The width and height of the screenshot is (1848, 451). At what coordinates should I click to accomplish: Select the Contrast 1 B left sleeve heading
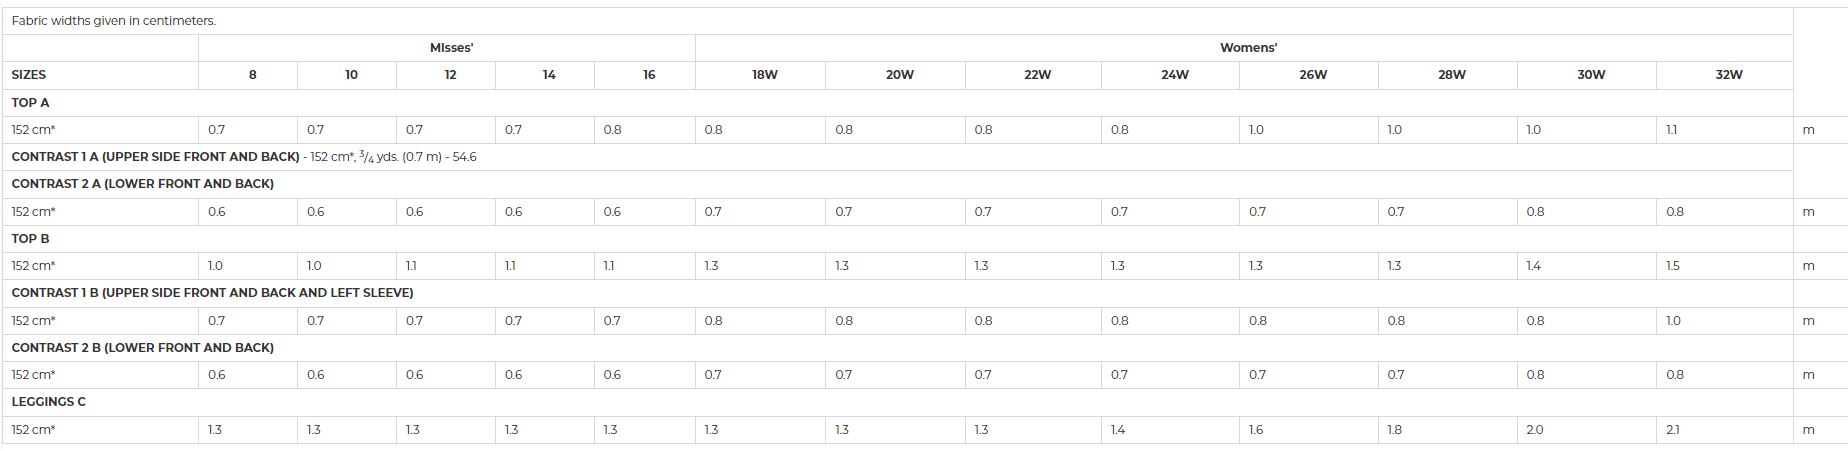pos(213,293)
